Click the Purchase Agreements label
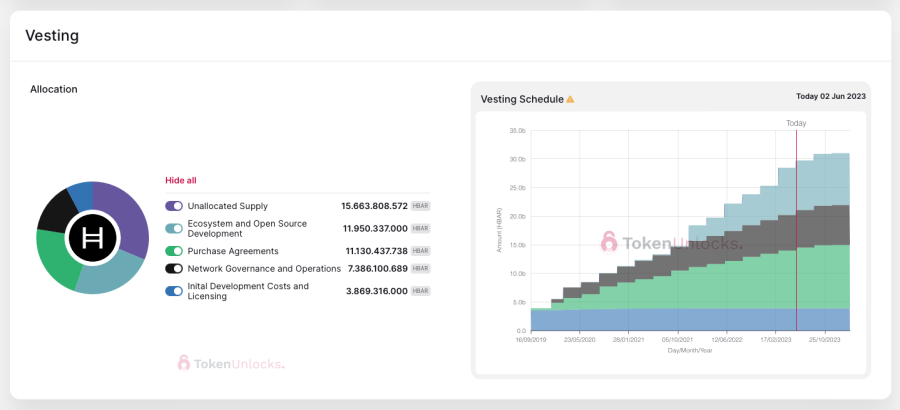The image size is (900, 410). [233, 251]
